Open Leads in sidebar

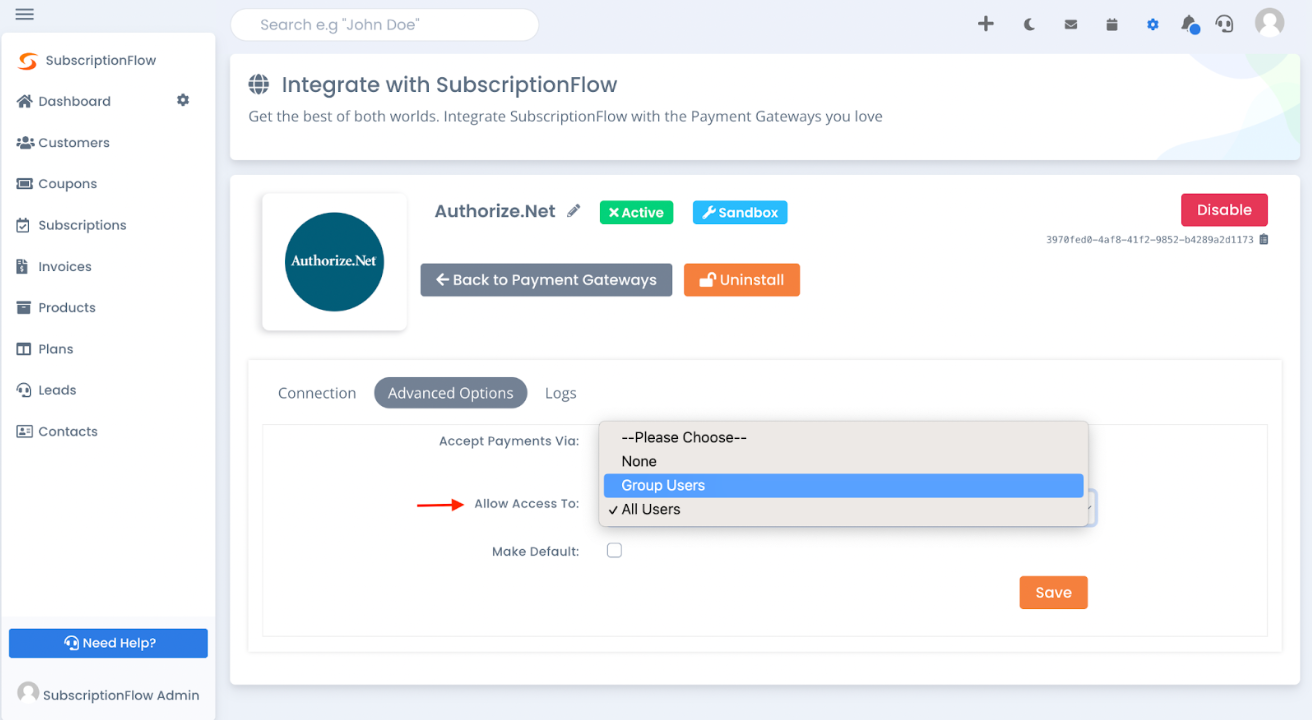[47, 390]
